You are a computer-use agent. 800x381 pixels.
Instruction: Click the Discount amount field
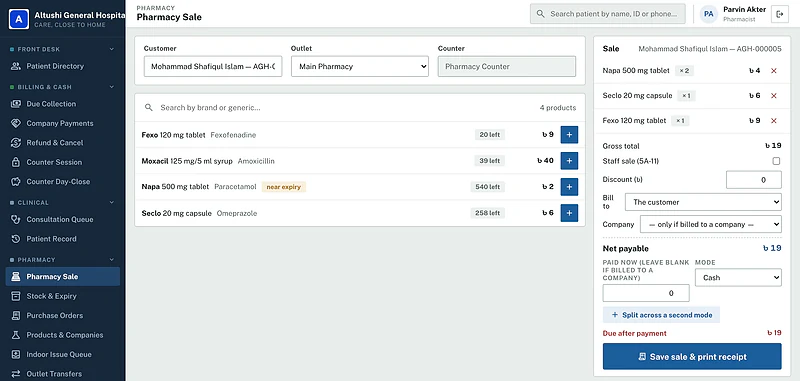[754, 180]
